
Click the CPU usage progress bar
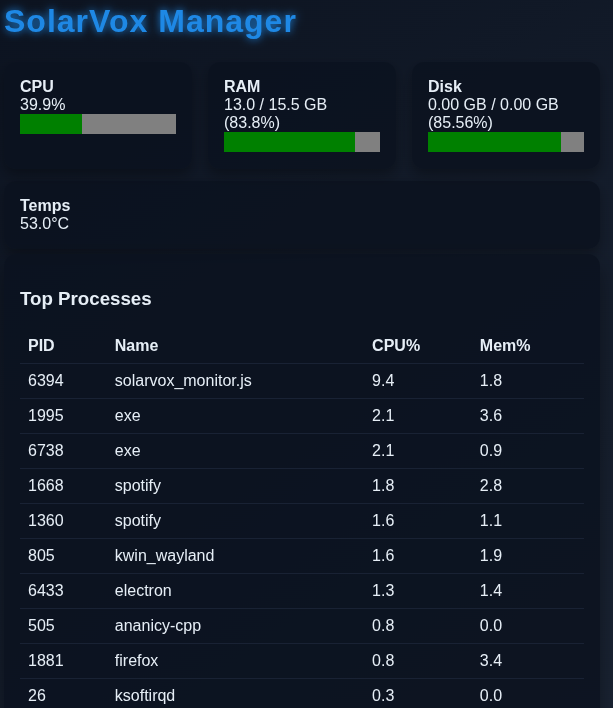point(98,124)
